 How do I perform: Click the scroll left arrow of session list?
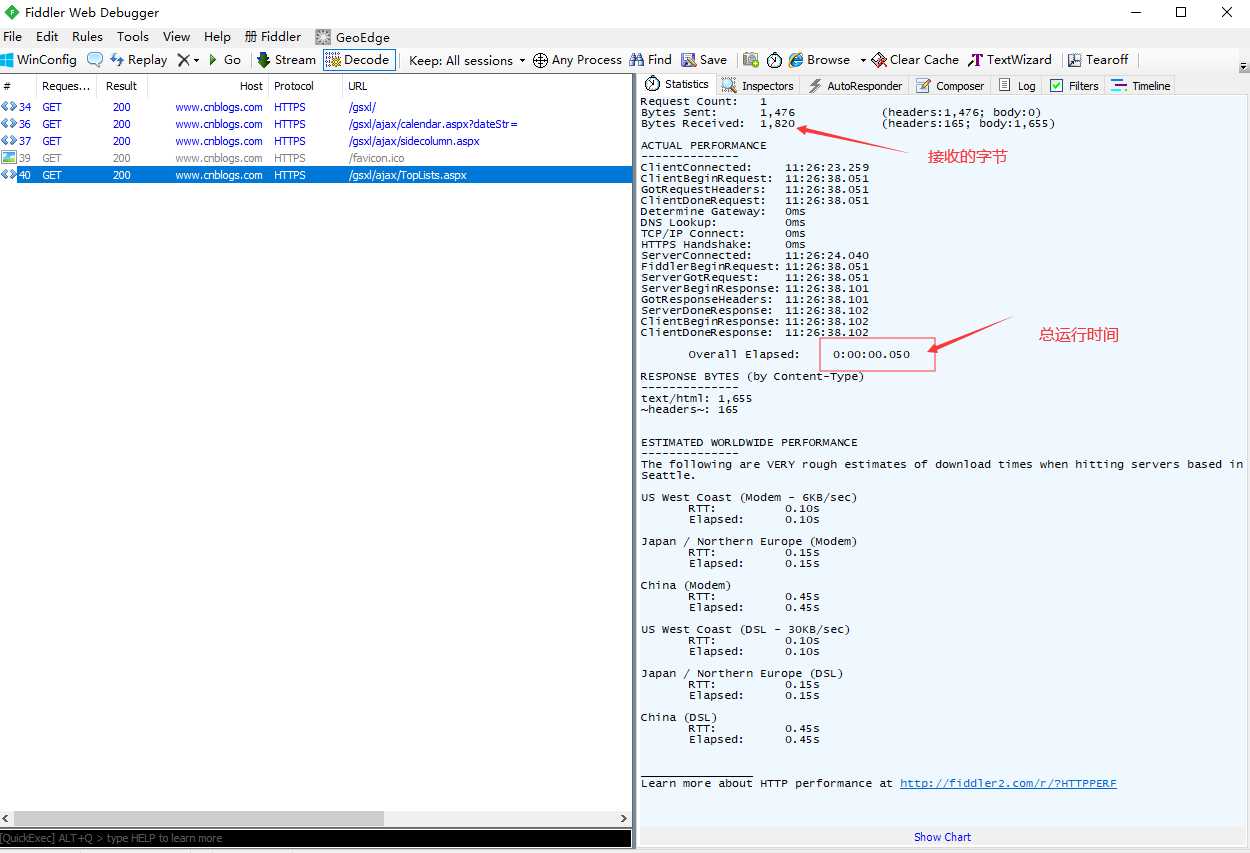click(x=7, y=818)
